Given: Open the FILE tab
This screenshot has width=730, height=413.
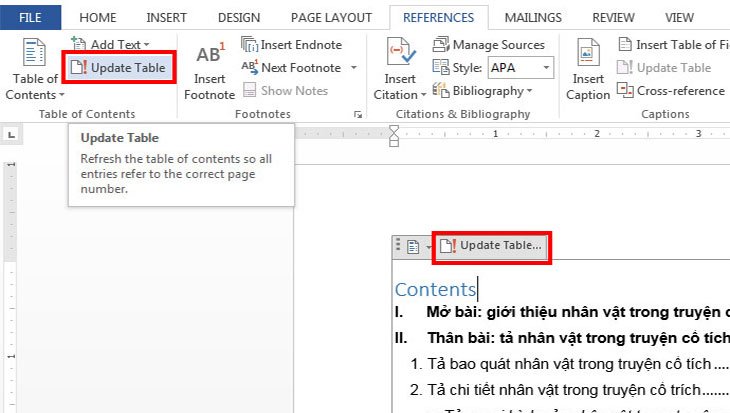Looking at the screenshot, I should tap(30, 18).
